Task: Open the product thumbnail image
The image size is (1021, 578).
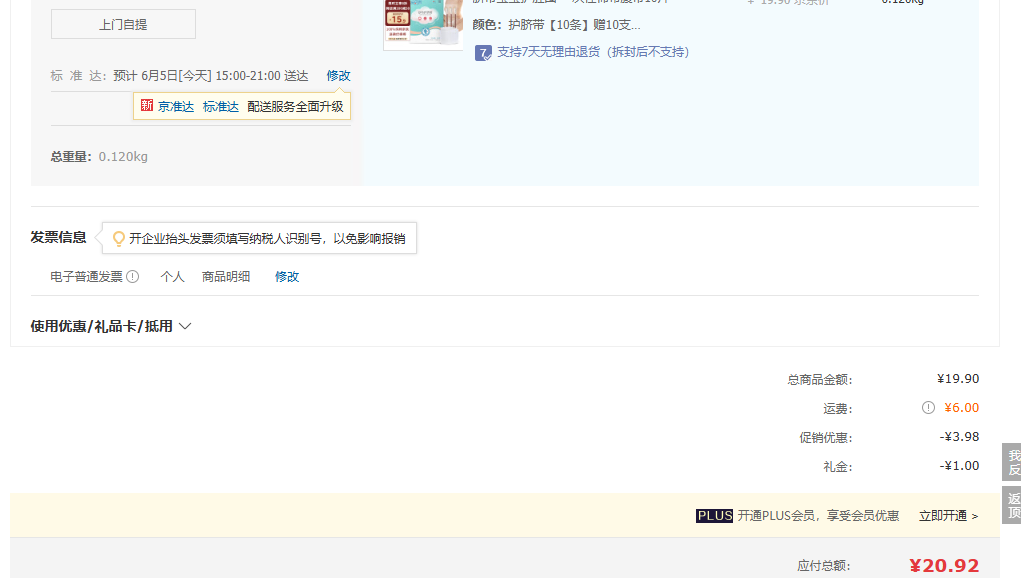Action: [x=423, y=23]
